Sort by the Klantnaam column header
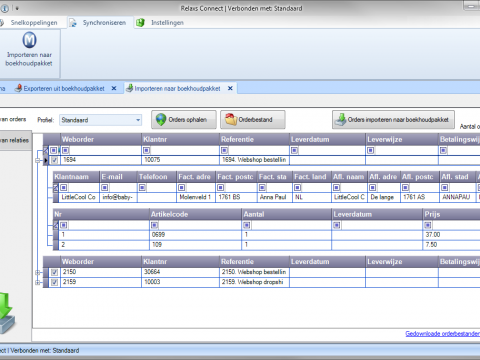Screen dimensions: 480x360 pyautogui.click(x=76, y=177)
